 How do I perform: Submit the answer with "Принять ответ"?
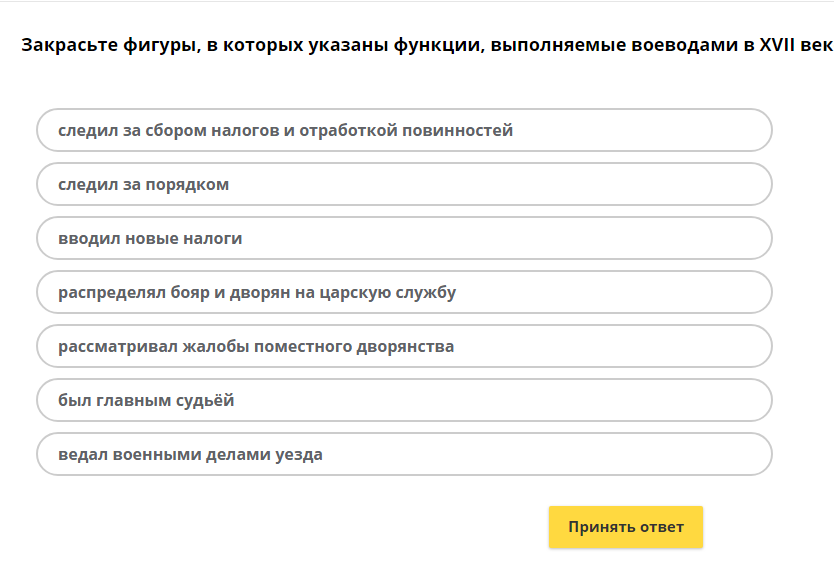point(625,527)
